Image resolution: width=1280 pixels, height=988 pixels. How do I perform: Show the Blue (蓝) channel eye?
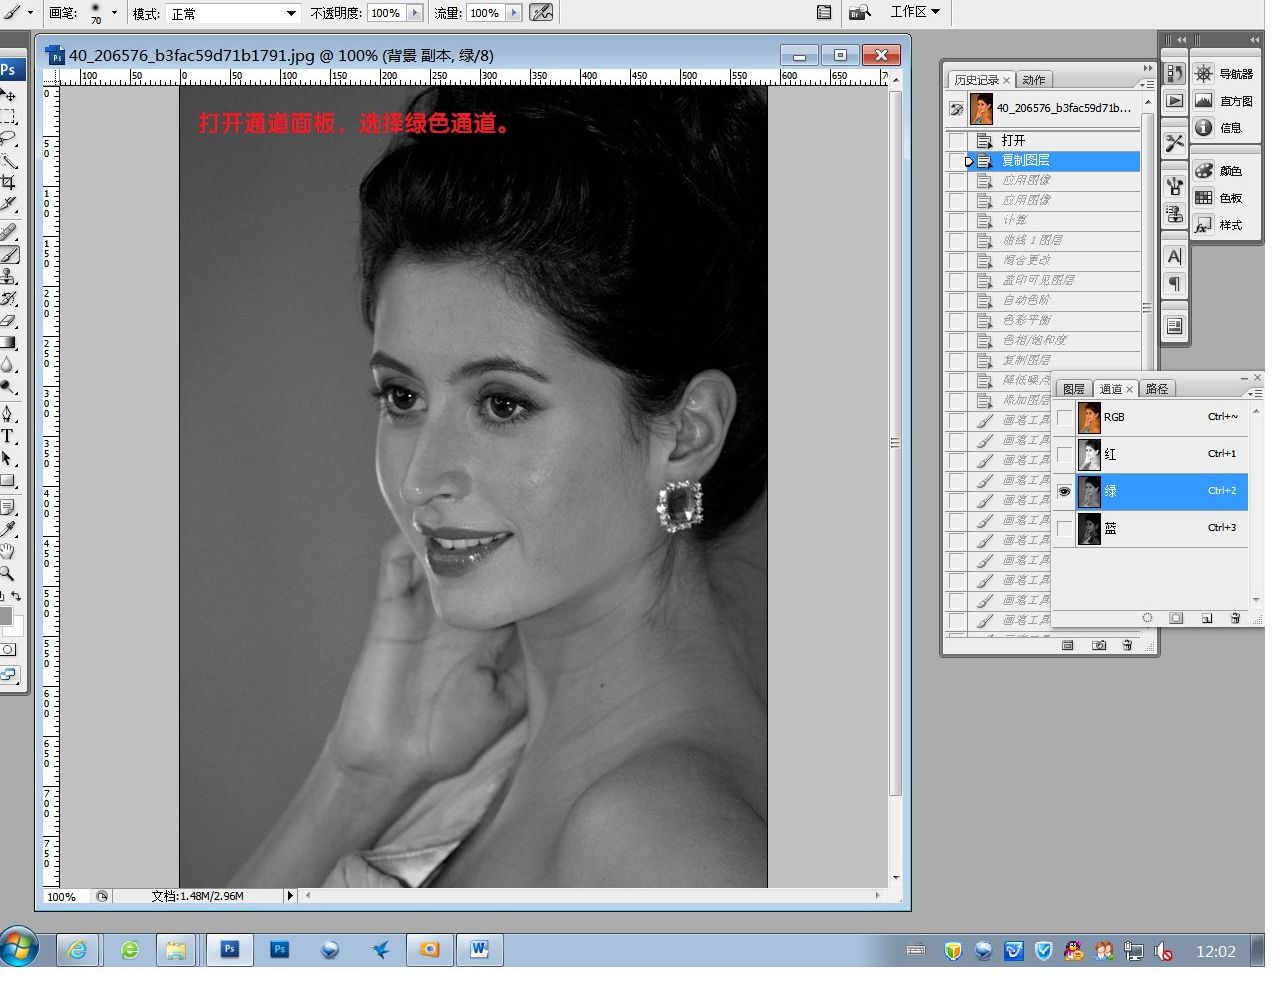click(1064, 528)
